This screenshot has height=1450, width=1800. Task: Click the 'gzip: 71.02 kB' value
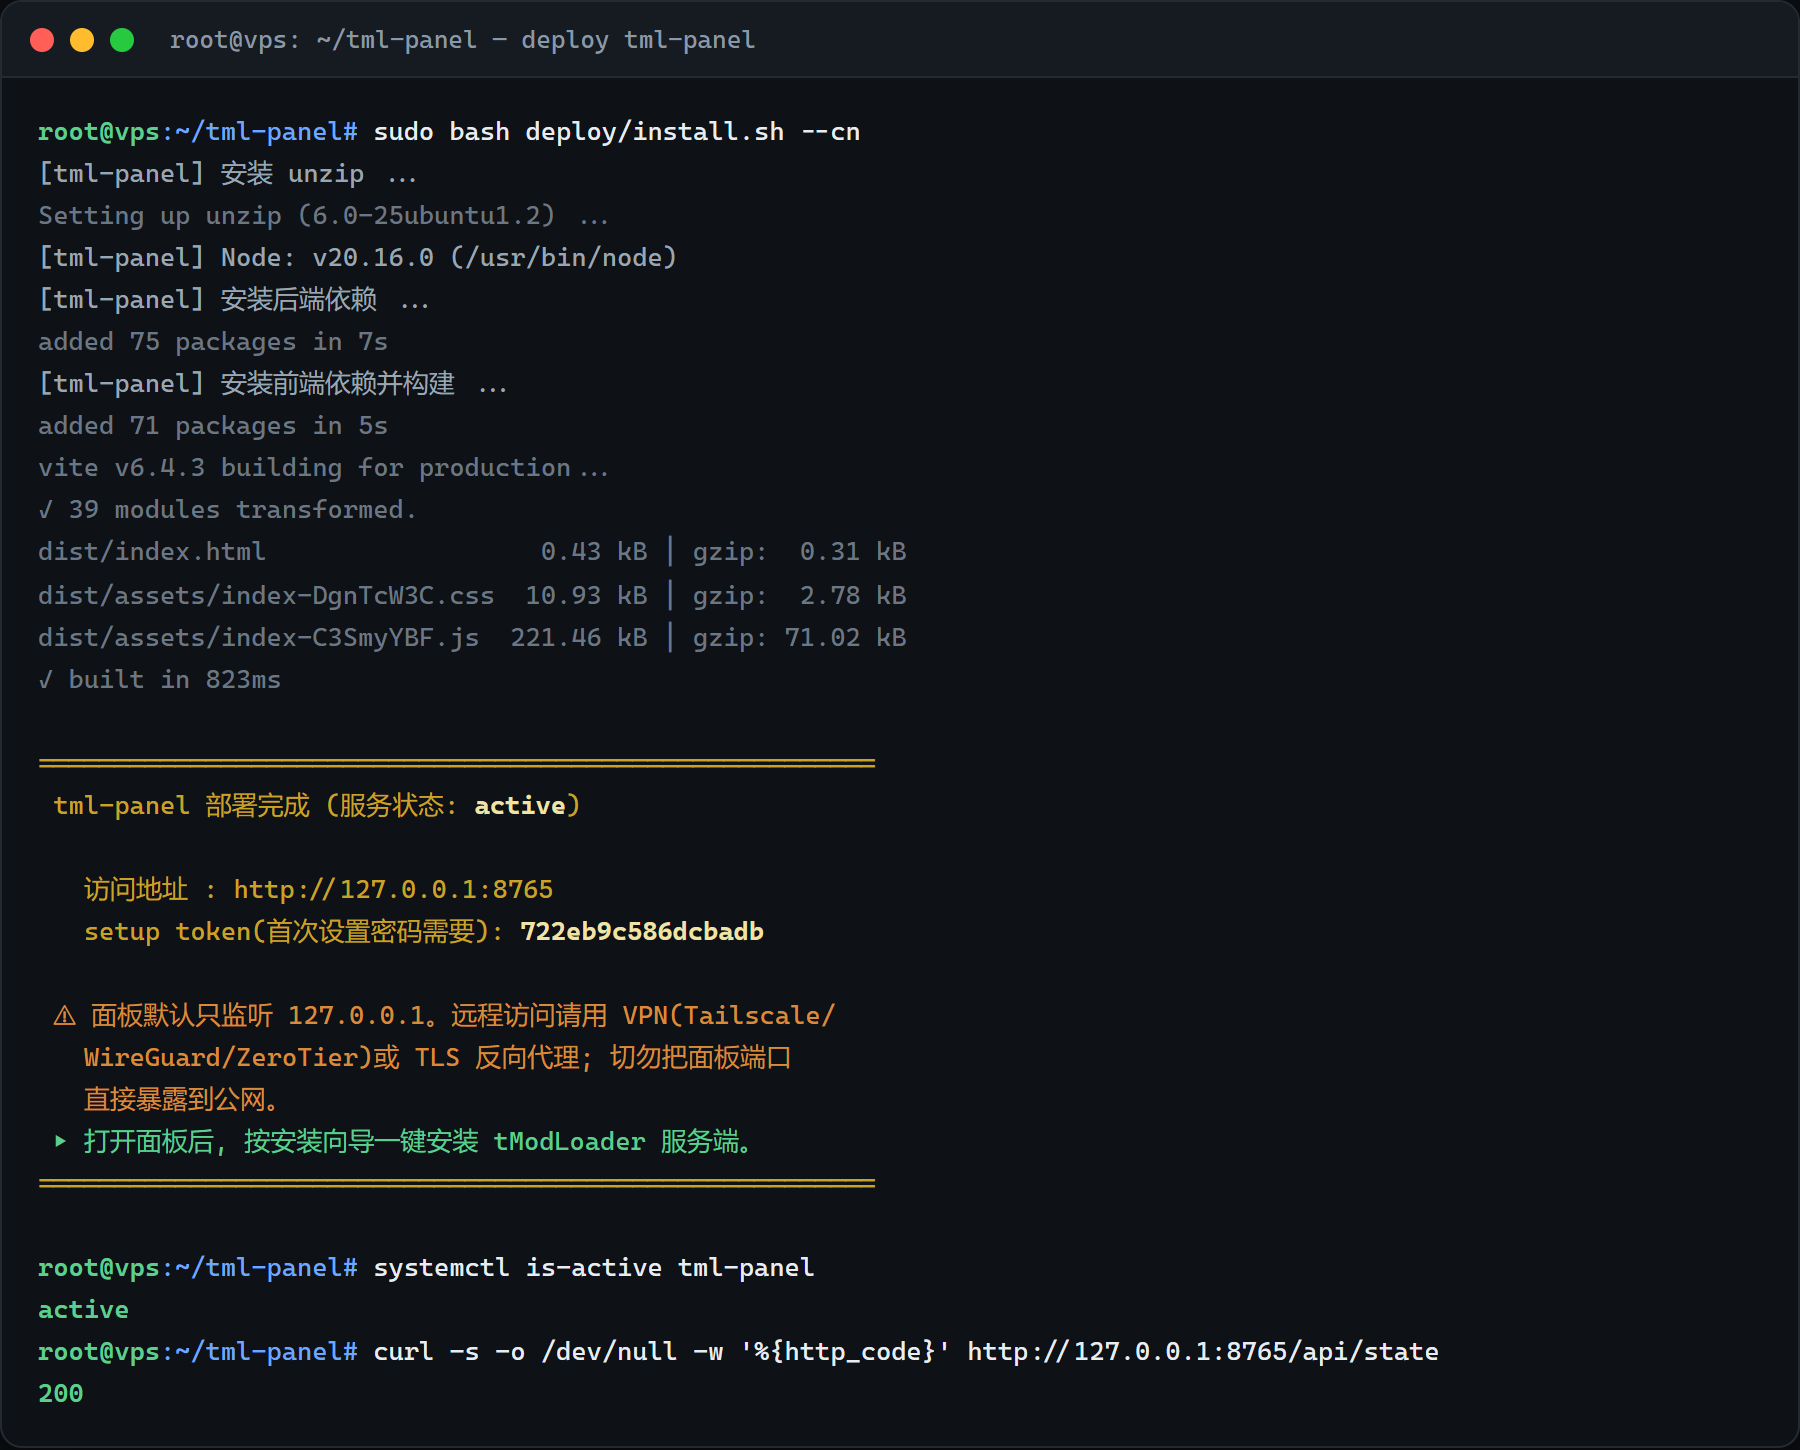(x=800, y=638)
